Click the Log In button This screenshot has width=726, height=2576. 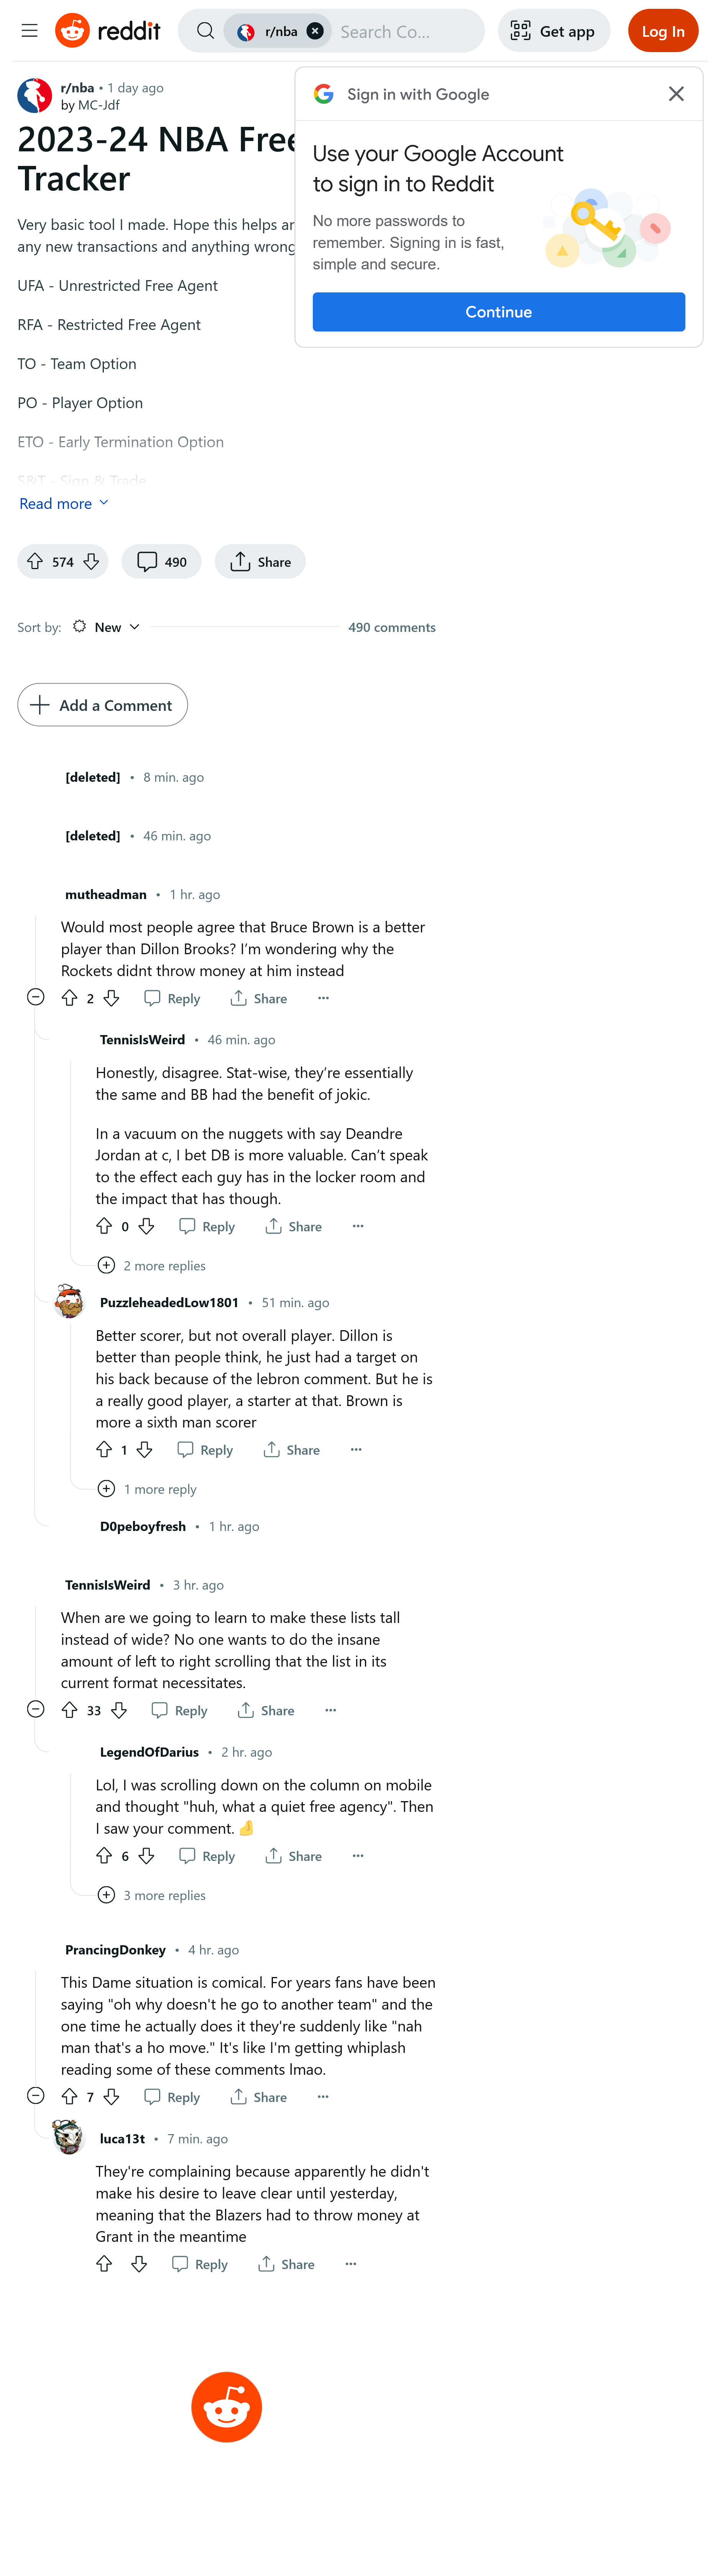pos(662,31)
